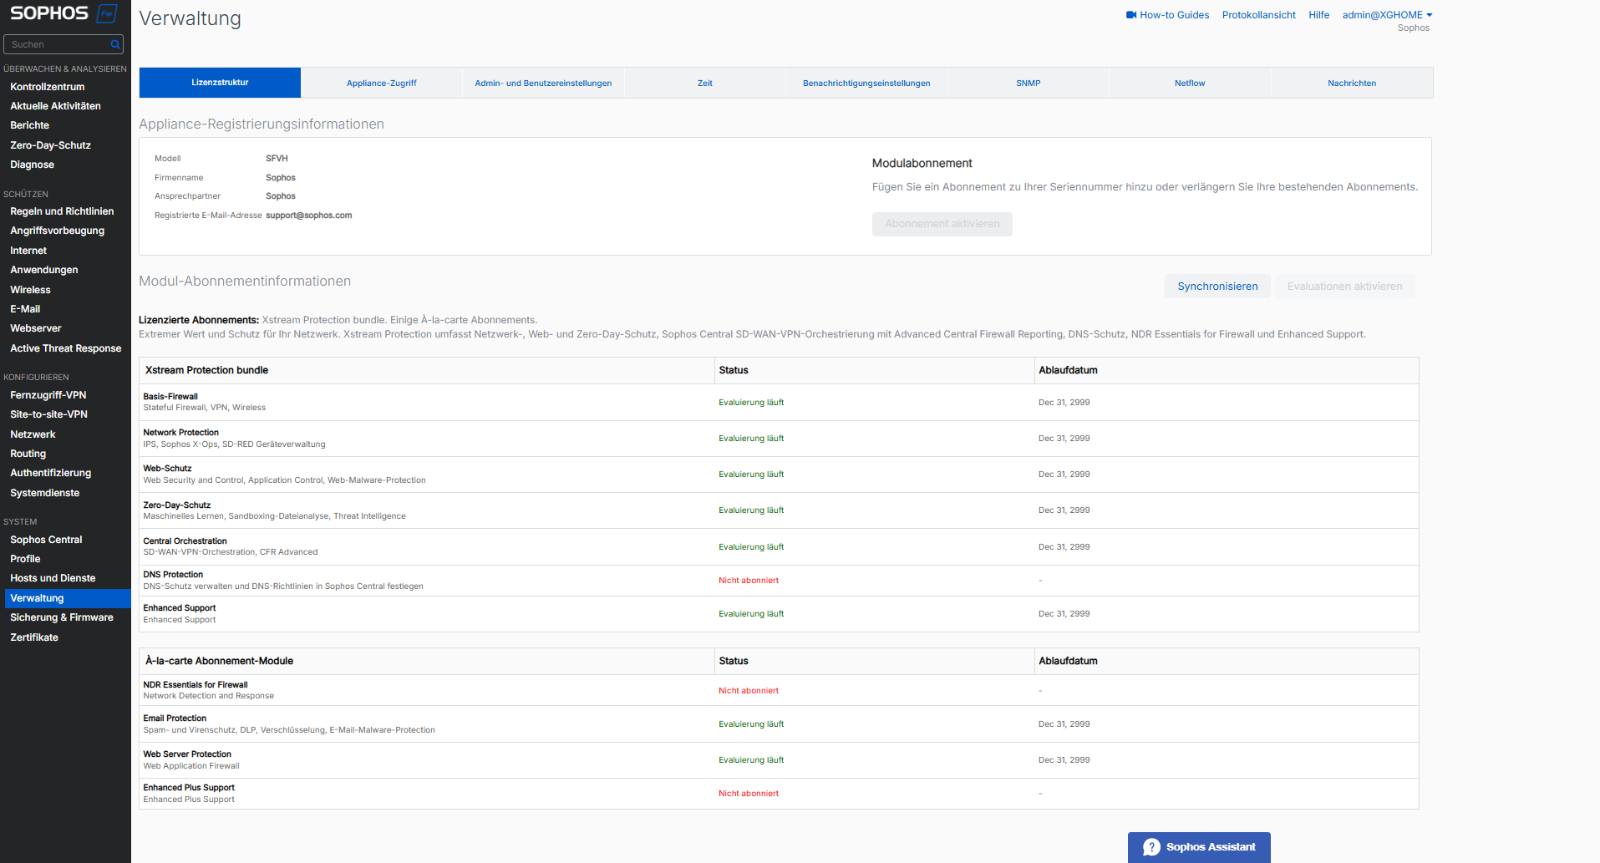Click the Synchronisieren button

click(1217, 286)
